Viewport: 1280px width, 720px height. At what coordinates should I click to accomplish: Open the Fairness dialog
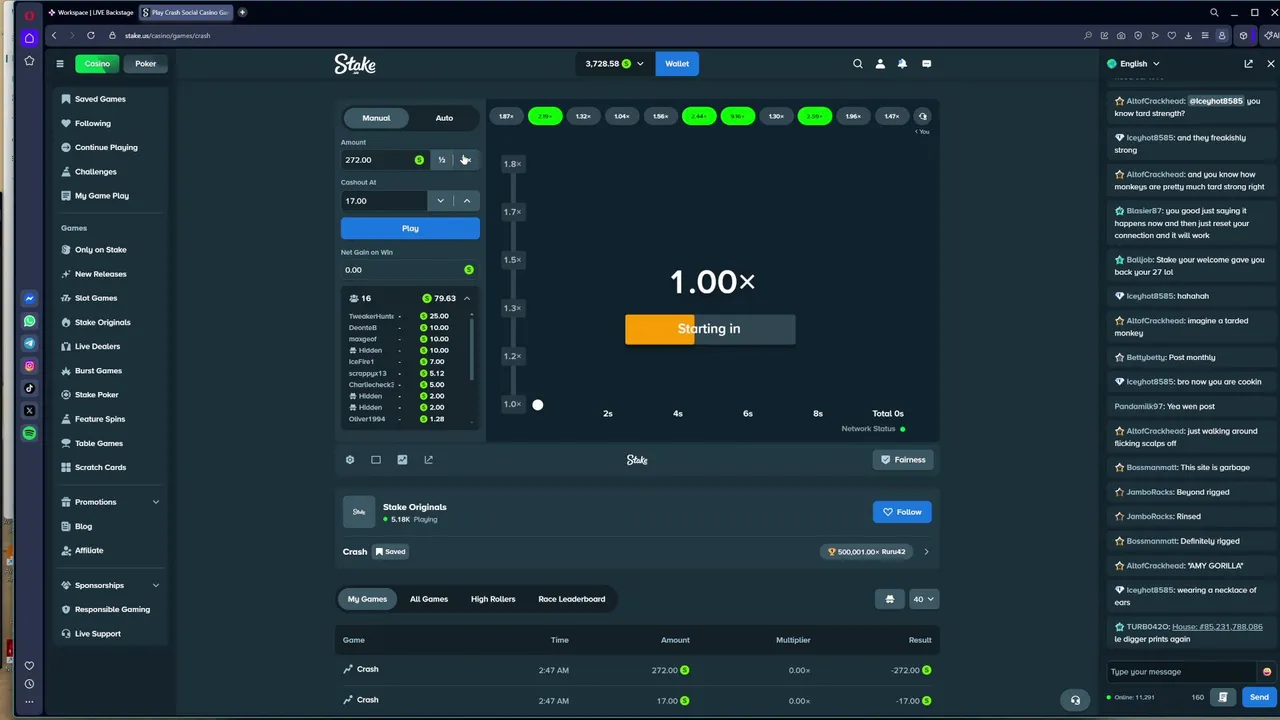pyautogui.click(x=902, y=460)
